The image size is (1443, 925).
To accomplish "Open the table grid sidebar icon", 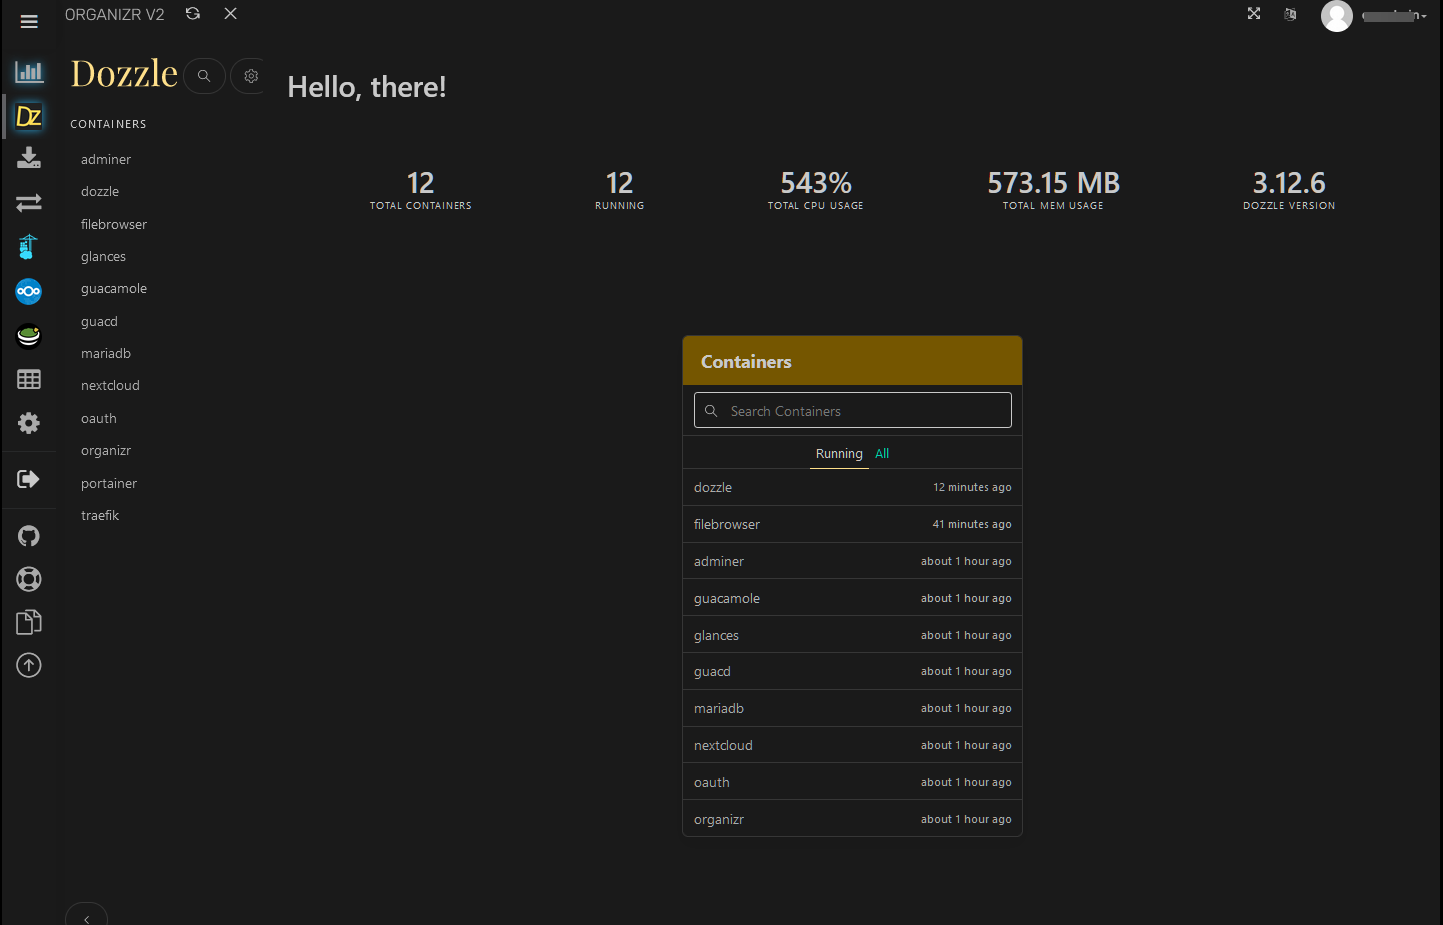I will [29, 379].
